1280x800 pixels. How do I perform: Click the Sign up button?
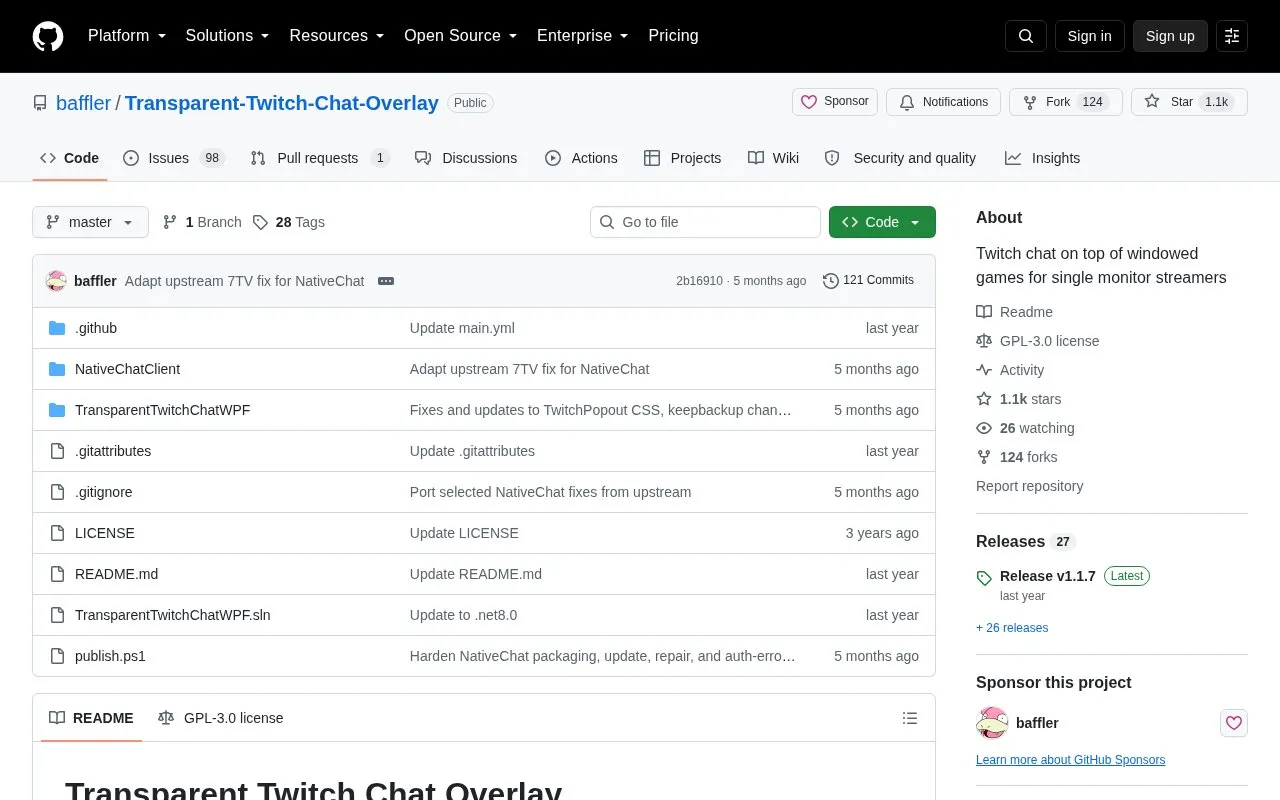point(1170,36)
